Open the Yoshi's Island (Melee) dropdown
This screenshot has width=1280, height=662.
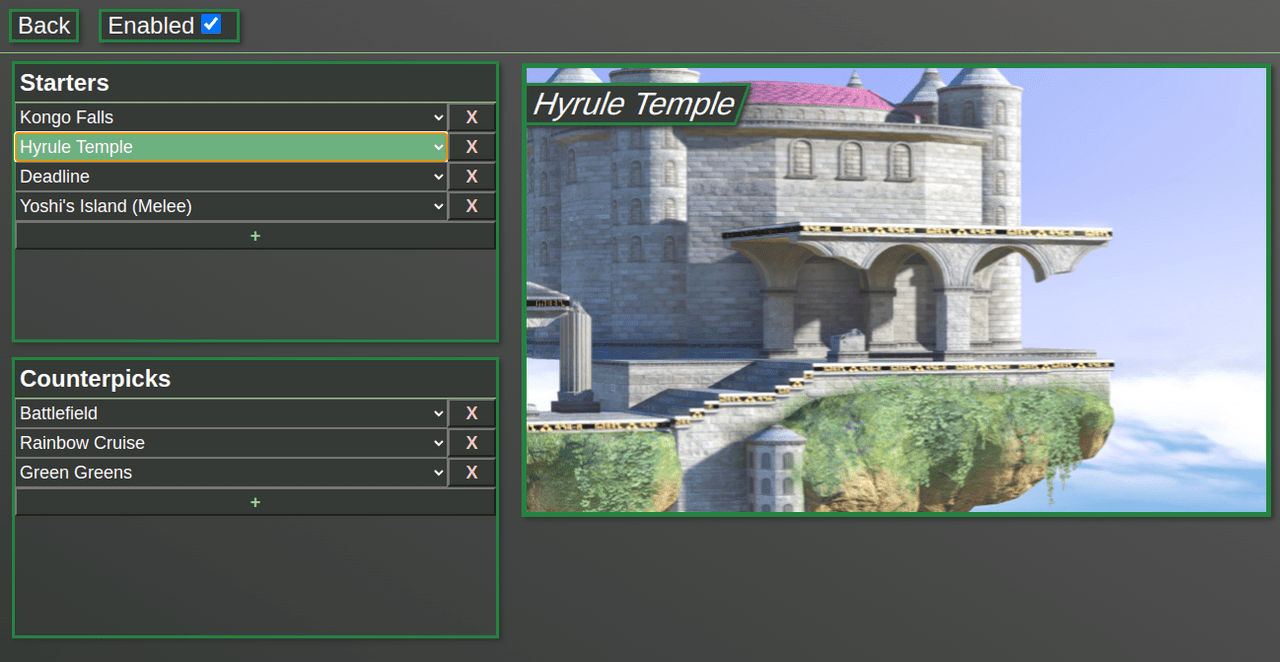pyautogui.click(x=231, y=206)
